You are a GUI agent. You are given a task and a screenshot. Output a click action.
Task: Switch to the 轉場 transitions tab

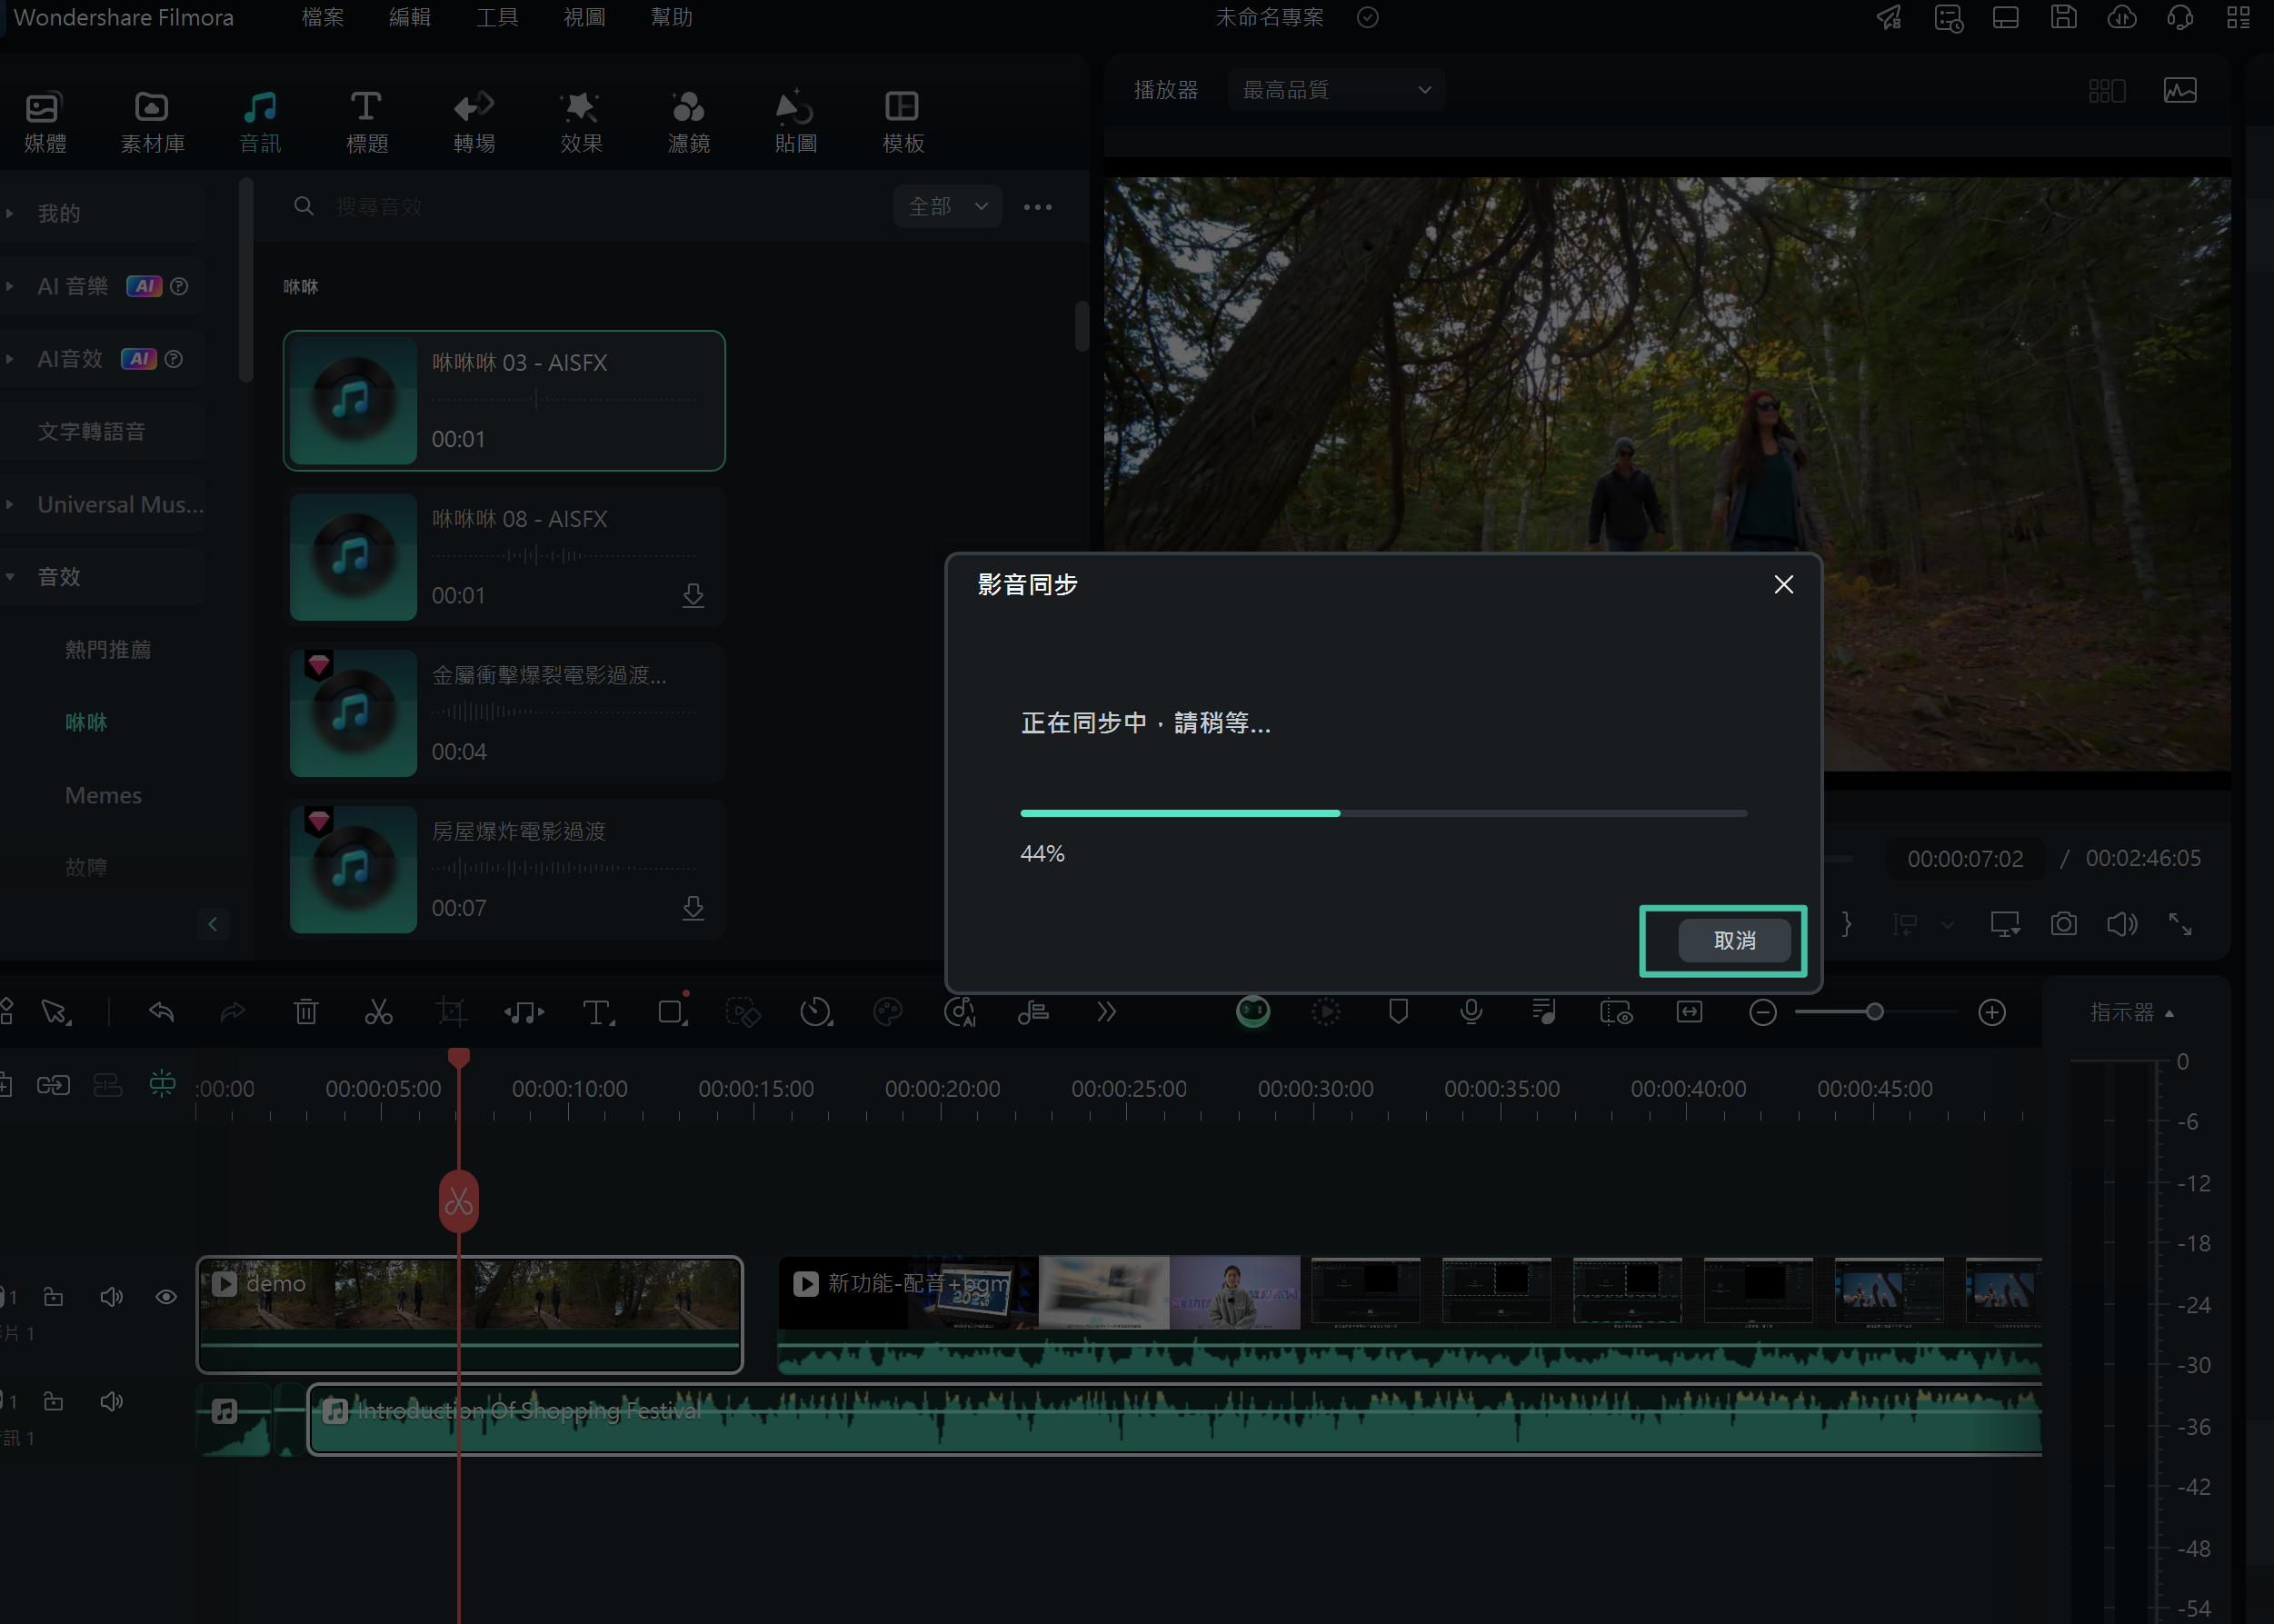[474, 122]
